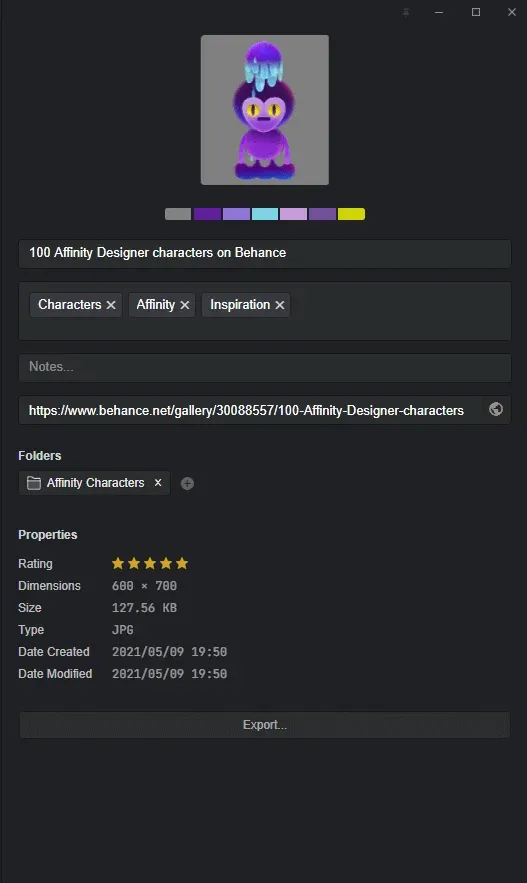The height and width of the screenshot is (883, 527).
Task: Click the image title field
Action: (x=265, y=253)
